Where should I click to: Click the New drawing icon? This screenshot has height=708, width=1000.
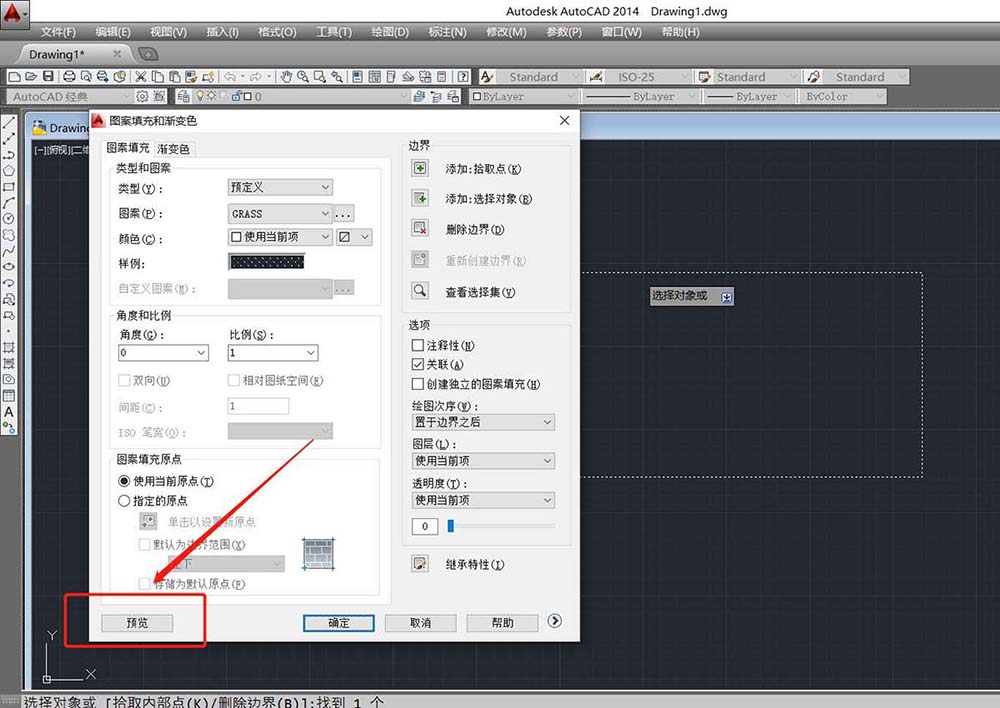coord(14,77)
